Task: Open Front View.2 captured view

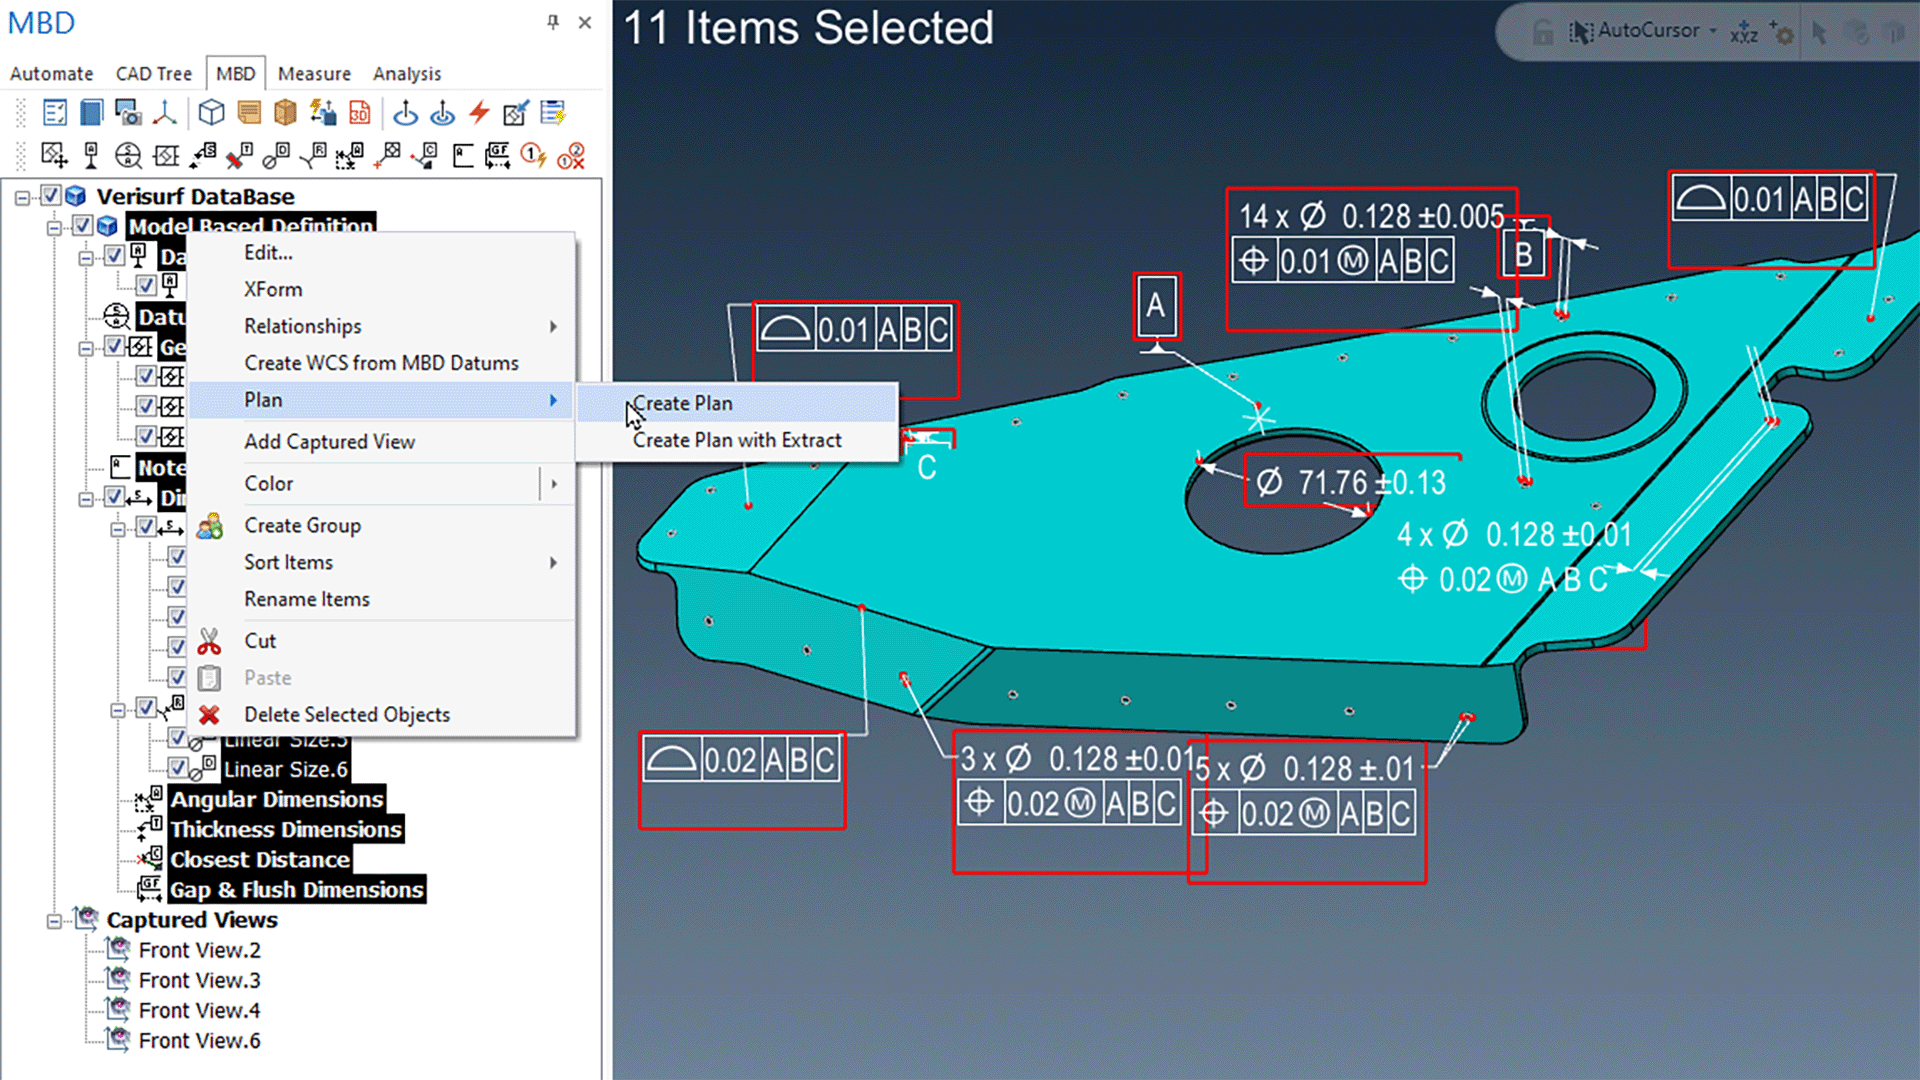Action: click(x=199, y=950)
